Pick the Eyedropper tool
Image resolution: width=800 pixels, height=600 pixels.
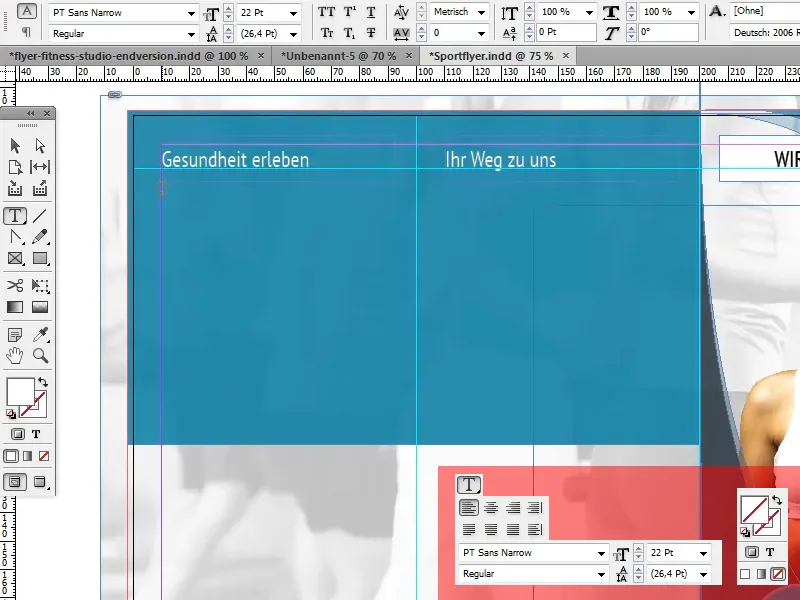click(x=40, y=335)
